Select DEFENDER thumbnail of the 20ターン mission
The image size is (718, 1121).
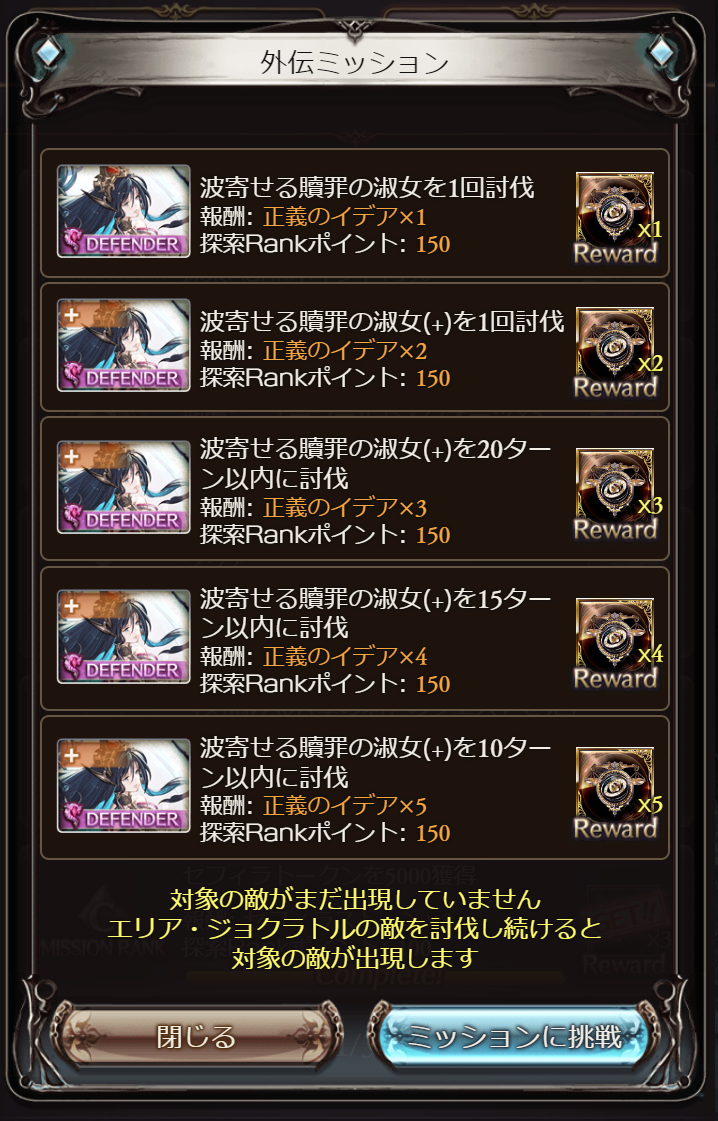tap(124, 487)
